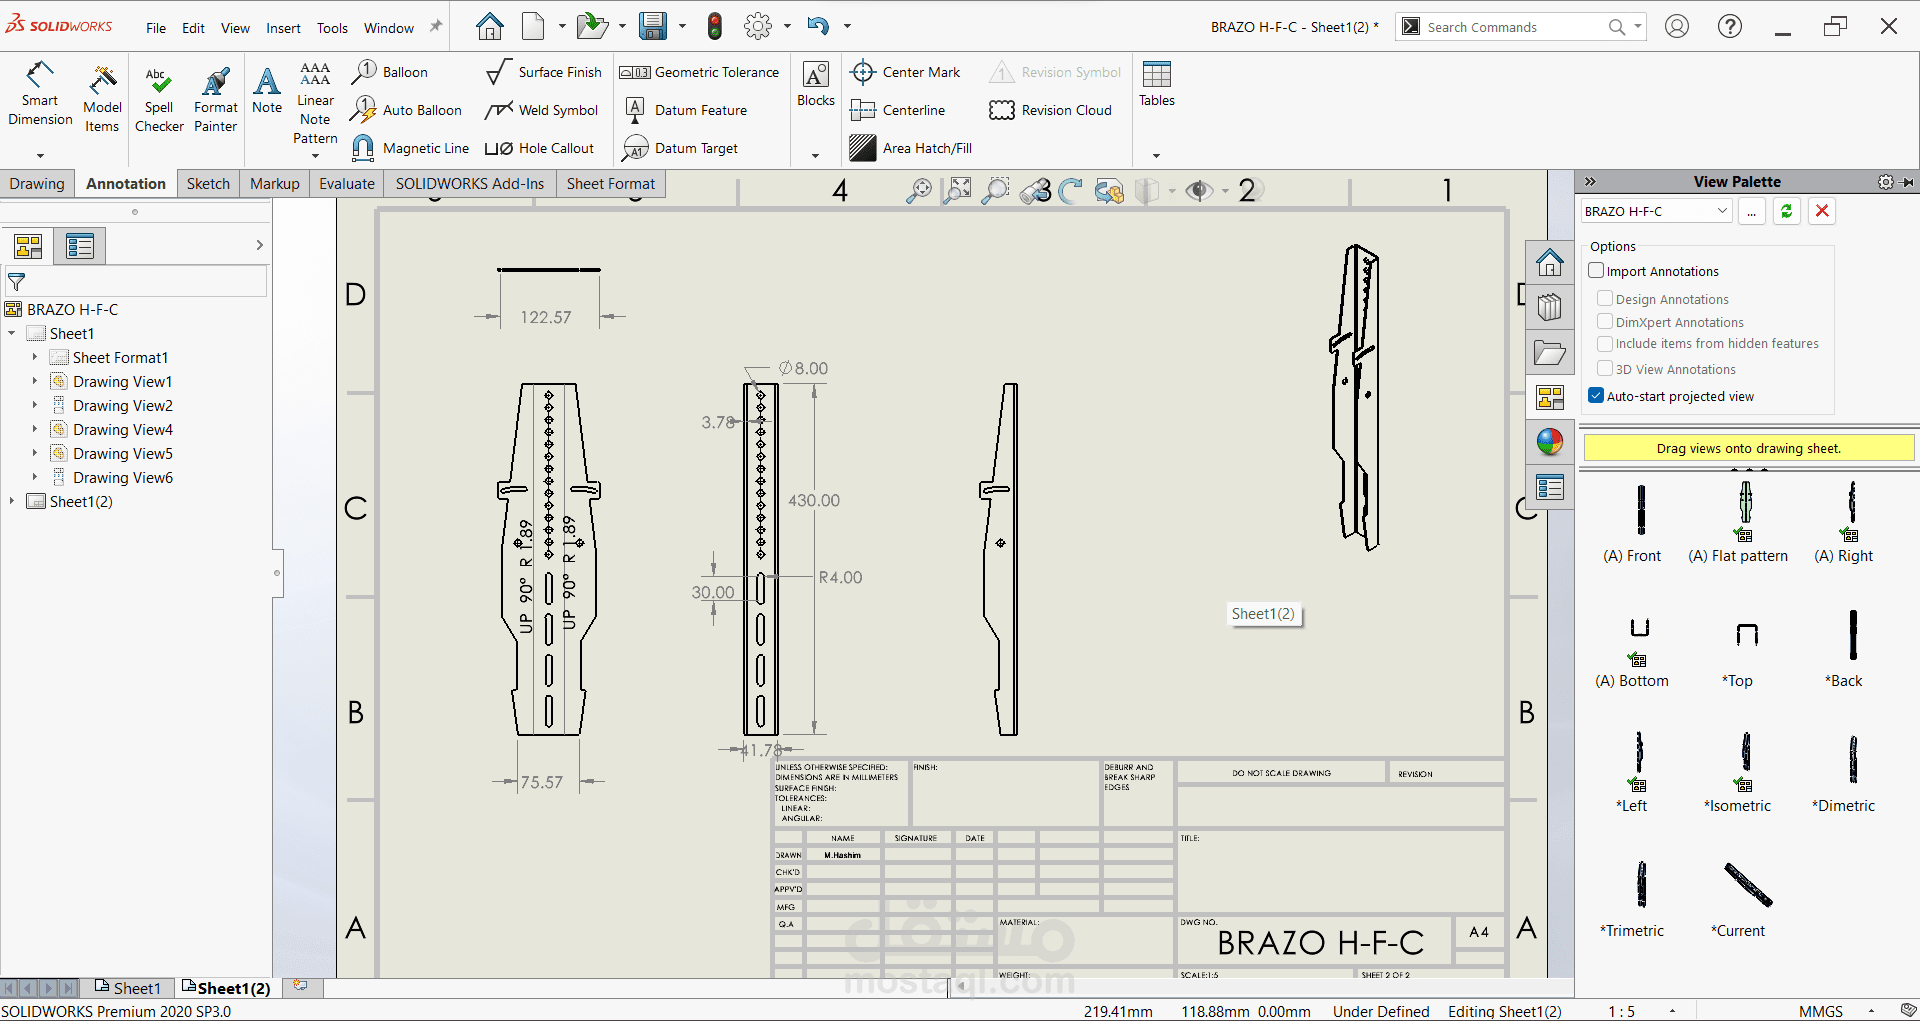Open the Tools menu
Viewport: 1920px width, 1021px height.
pos(332,28)
